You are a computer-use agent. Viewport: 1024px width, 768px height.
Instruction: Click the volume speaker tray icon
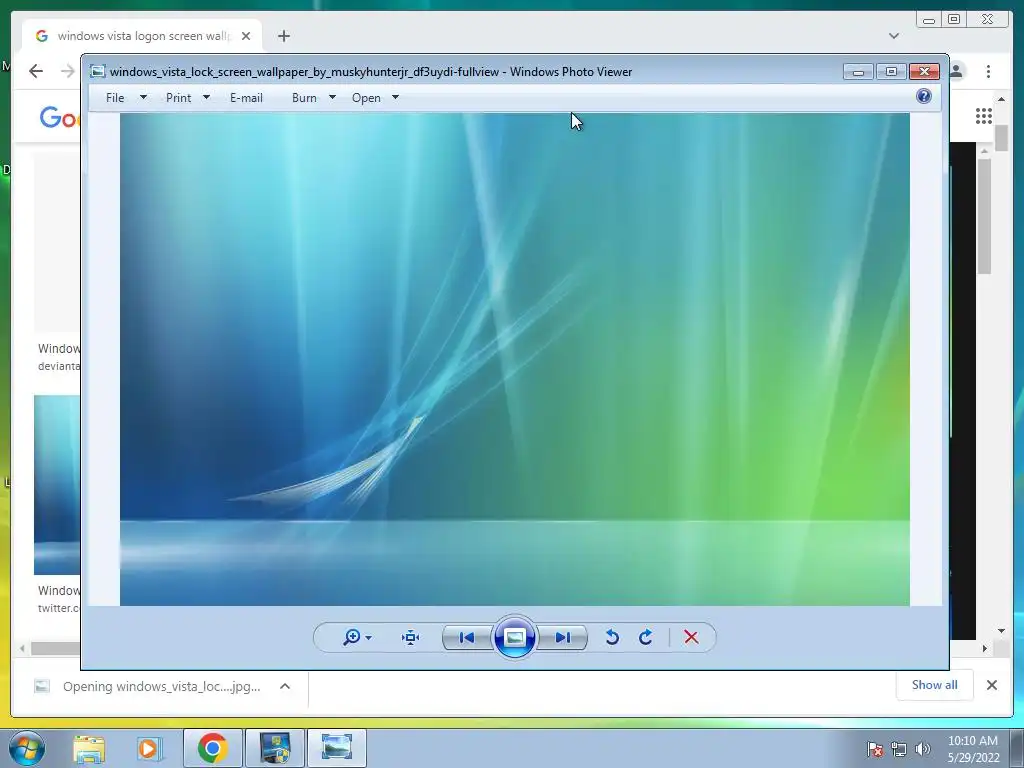pyautogui.click(x=923, y=749)
